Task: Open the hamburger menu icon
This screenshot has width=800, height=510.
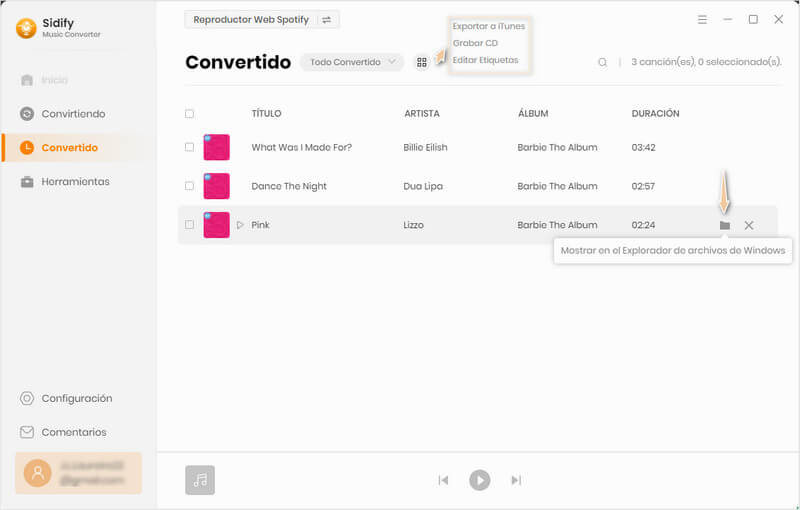Action: coord(703,19)
